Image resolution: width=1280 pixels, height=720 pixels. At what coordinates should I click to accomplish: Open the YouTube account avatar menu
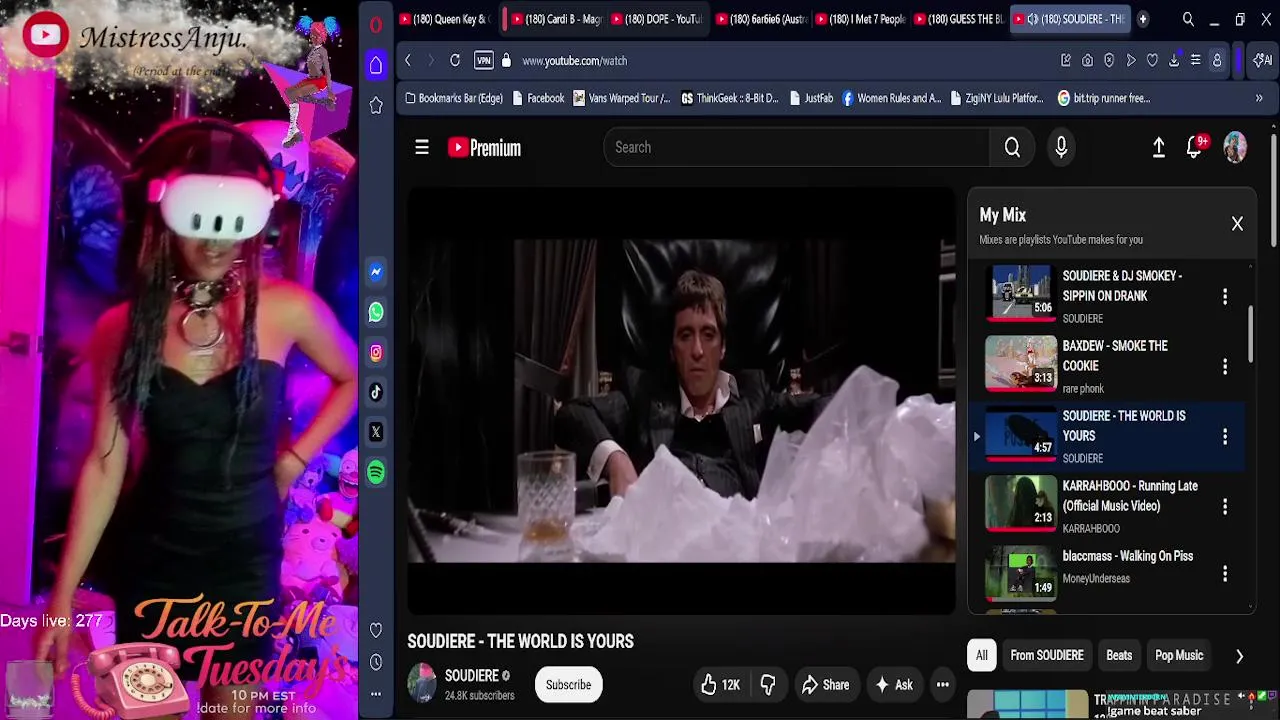click(x=1235, y=147)
